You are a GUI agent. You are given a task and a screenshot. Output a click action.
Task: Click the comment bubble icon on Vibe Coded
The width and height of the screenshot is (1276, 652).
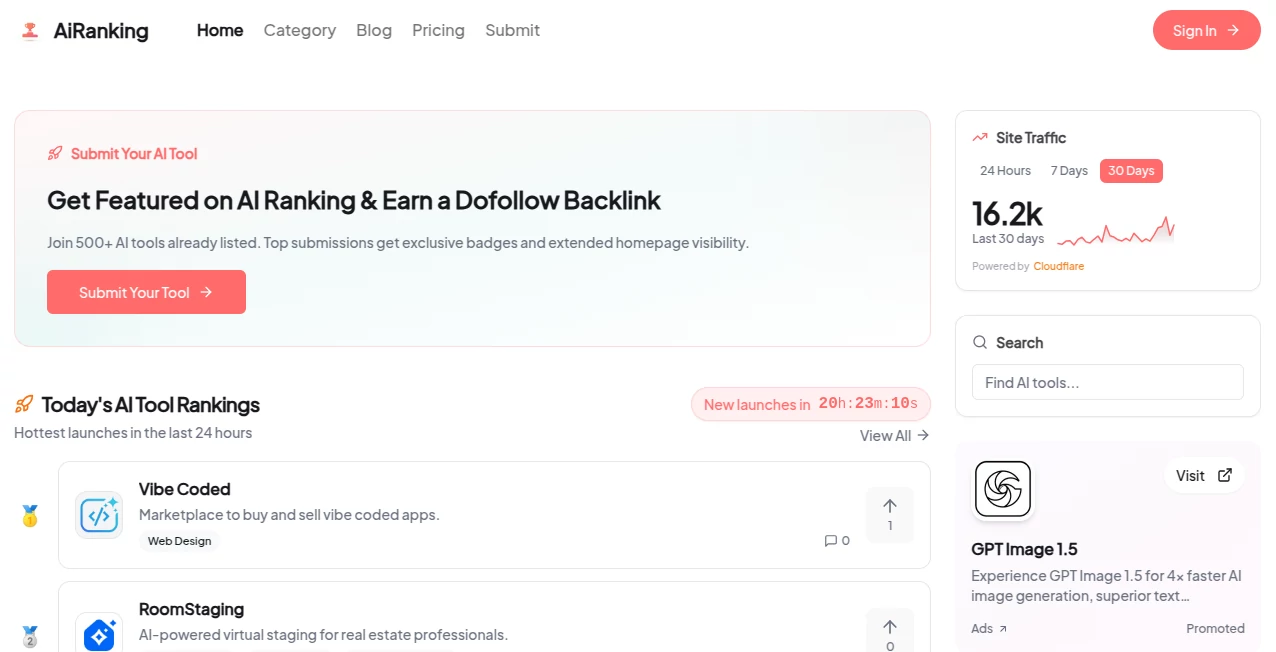[x=829, y=540]
